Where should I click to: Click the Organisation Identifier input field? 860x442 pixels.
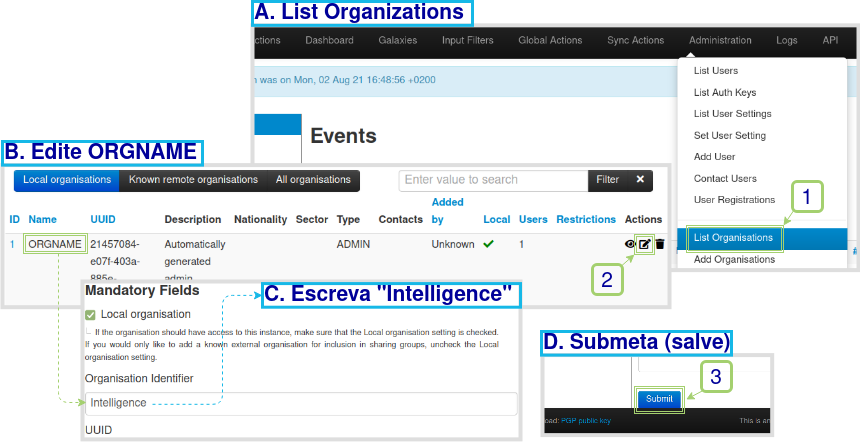coord(300,403)
